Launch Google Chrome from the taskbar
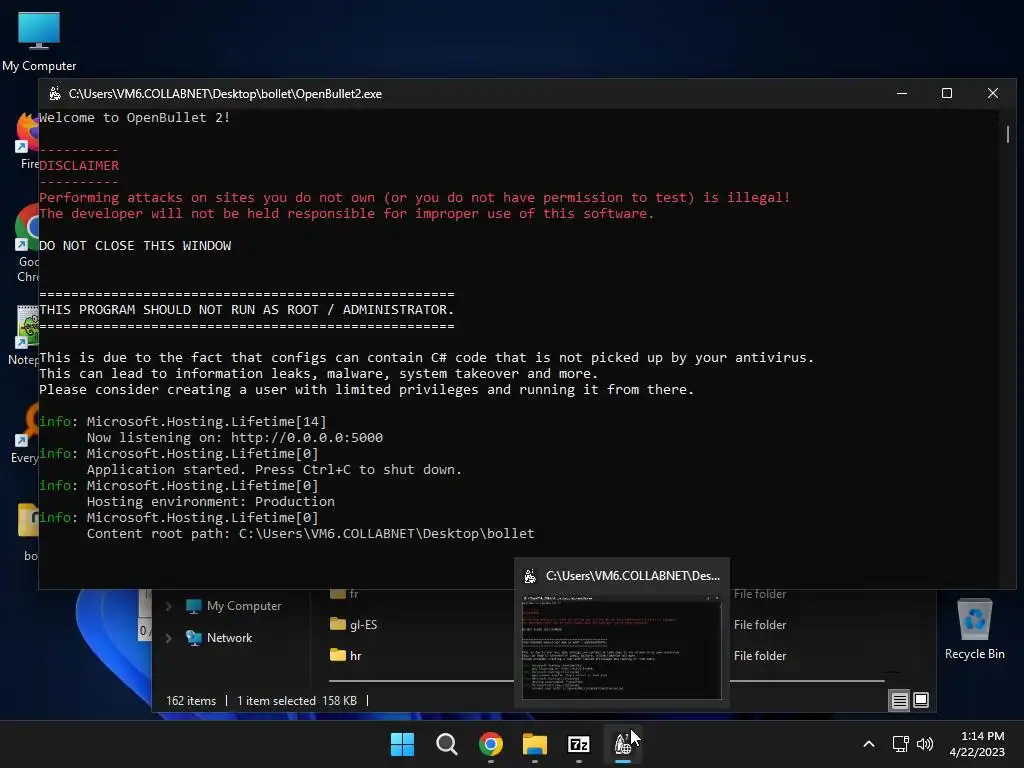The width and height of the screenshot is (1024, 768). 490,744
